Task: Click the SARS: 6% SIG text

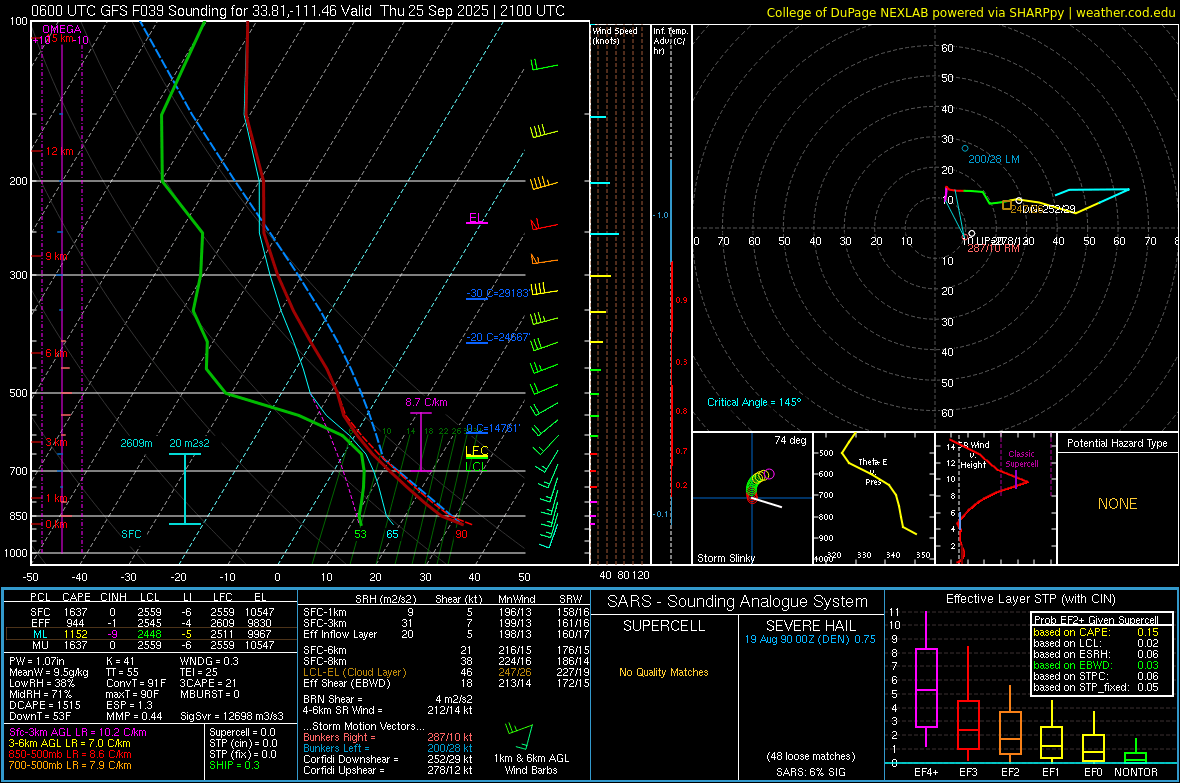Action: [x=810, y=772]
